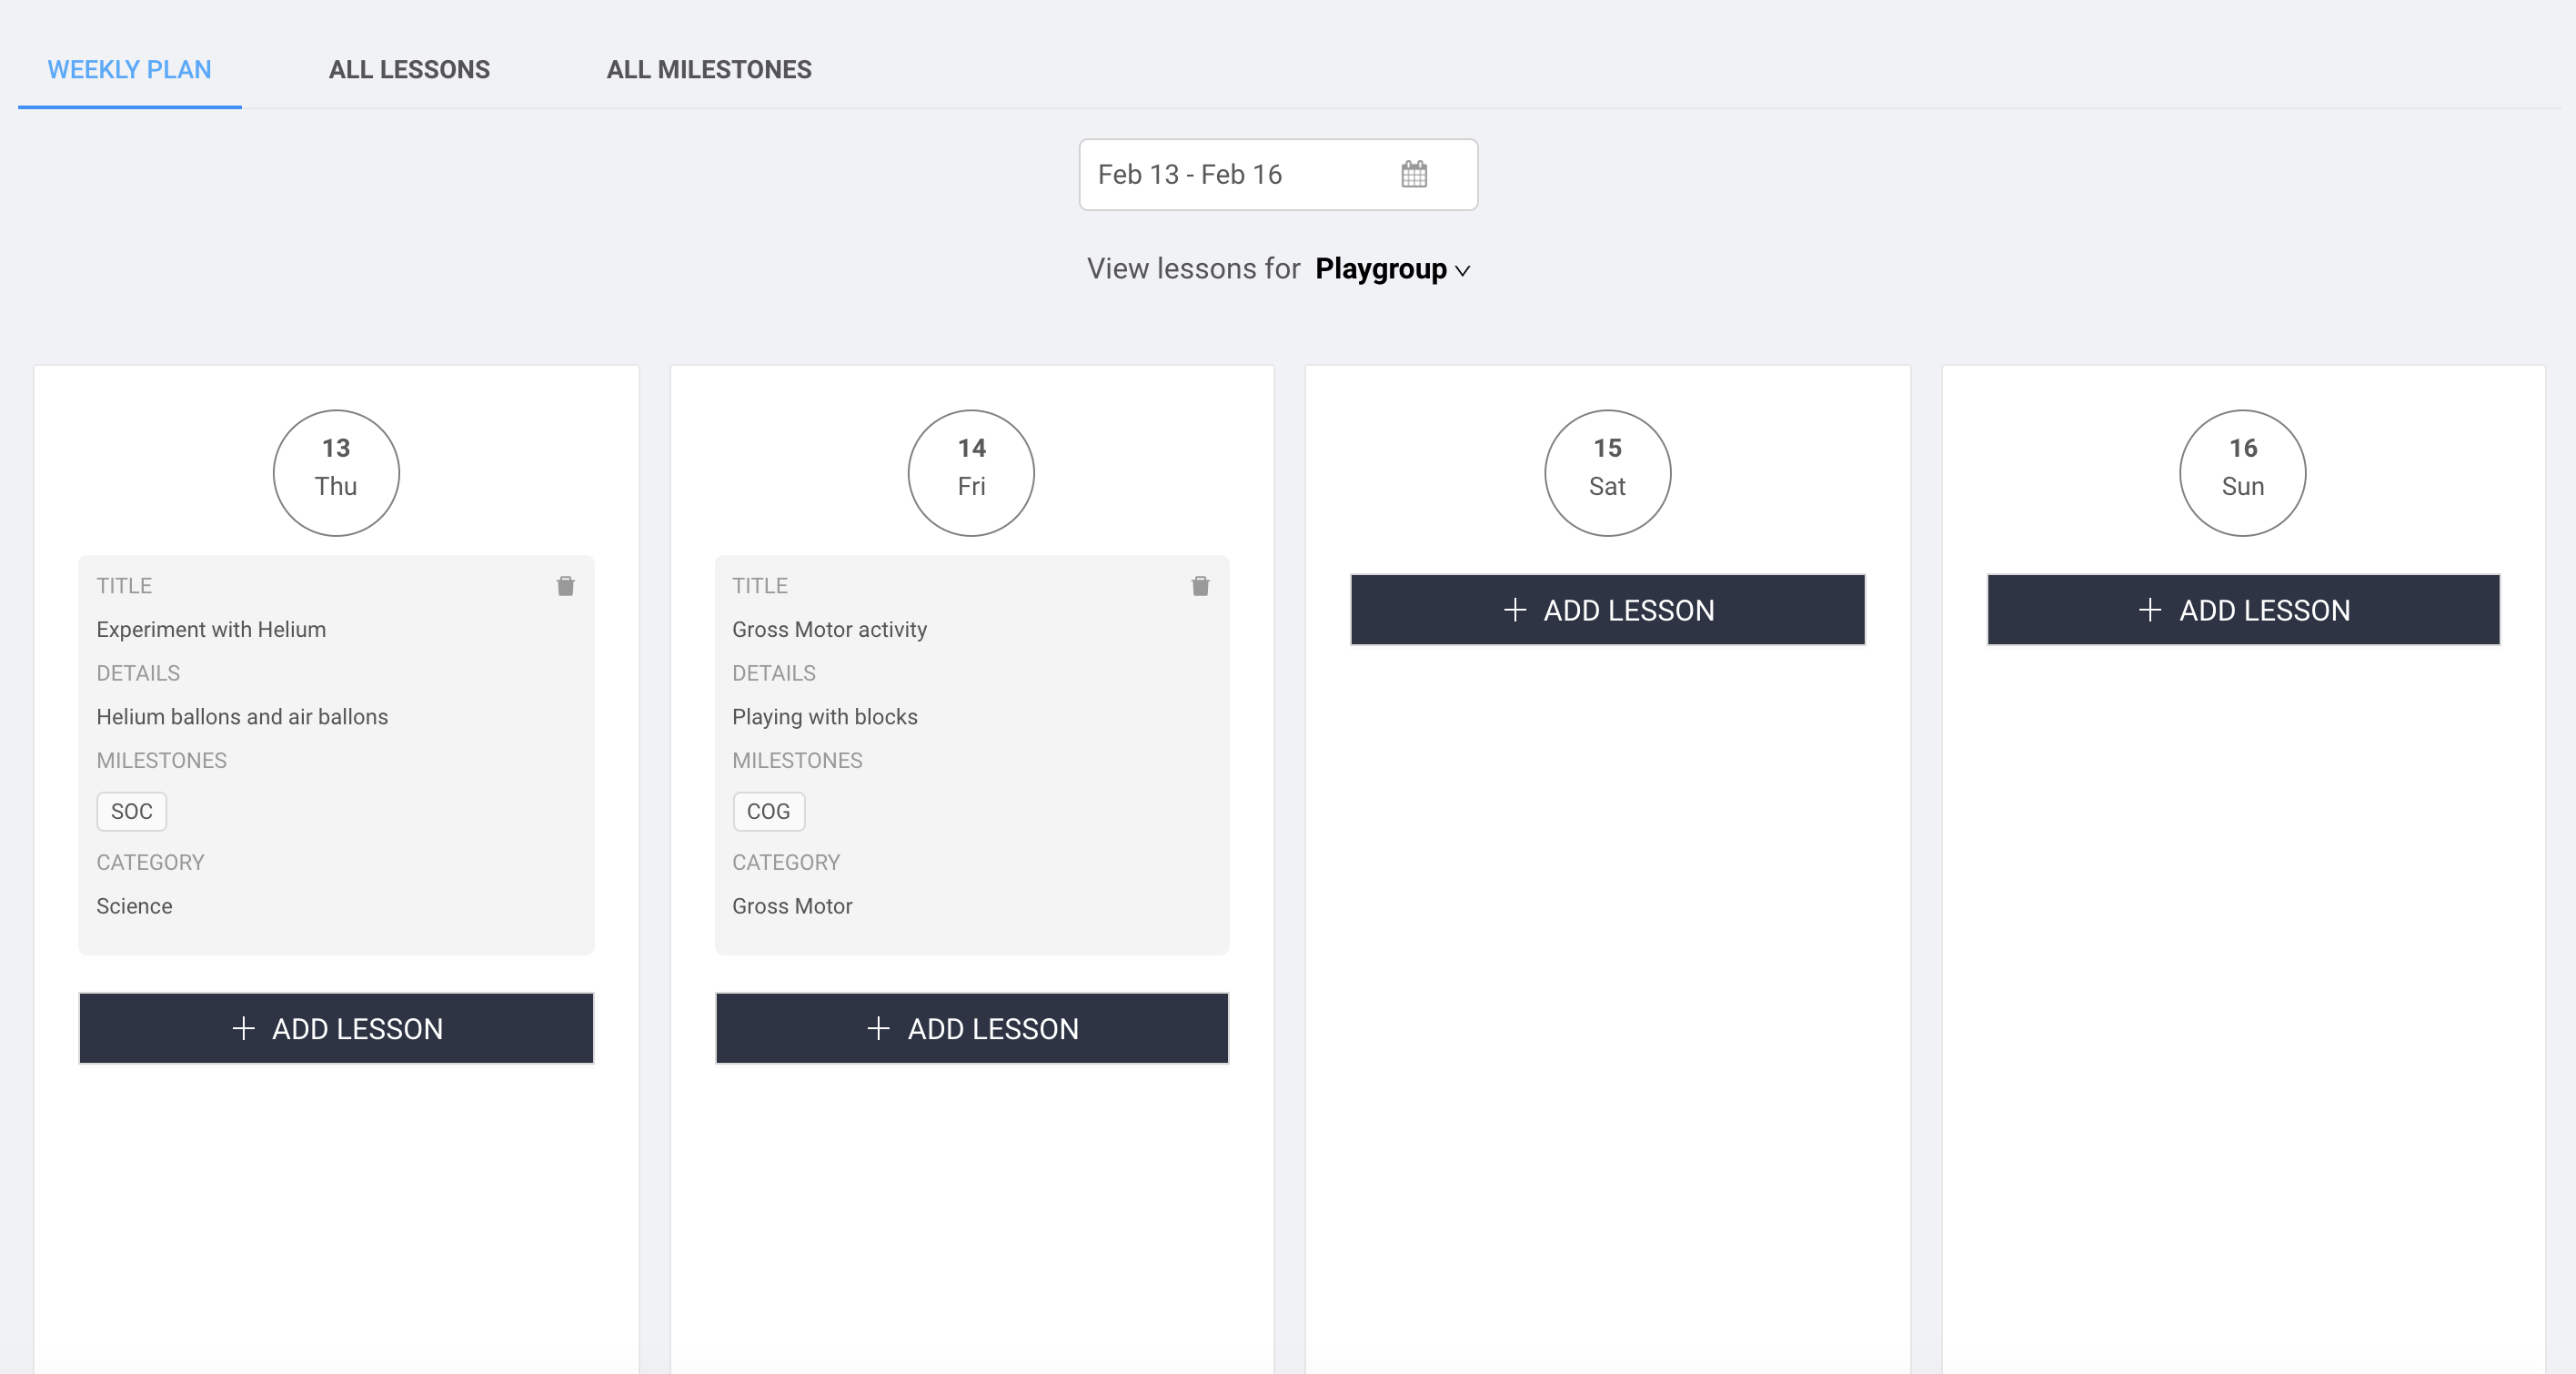Open the All Milestones tab

709,70
